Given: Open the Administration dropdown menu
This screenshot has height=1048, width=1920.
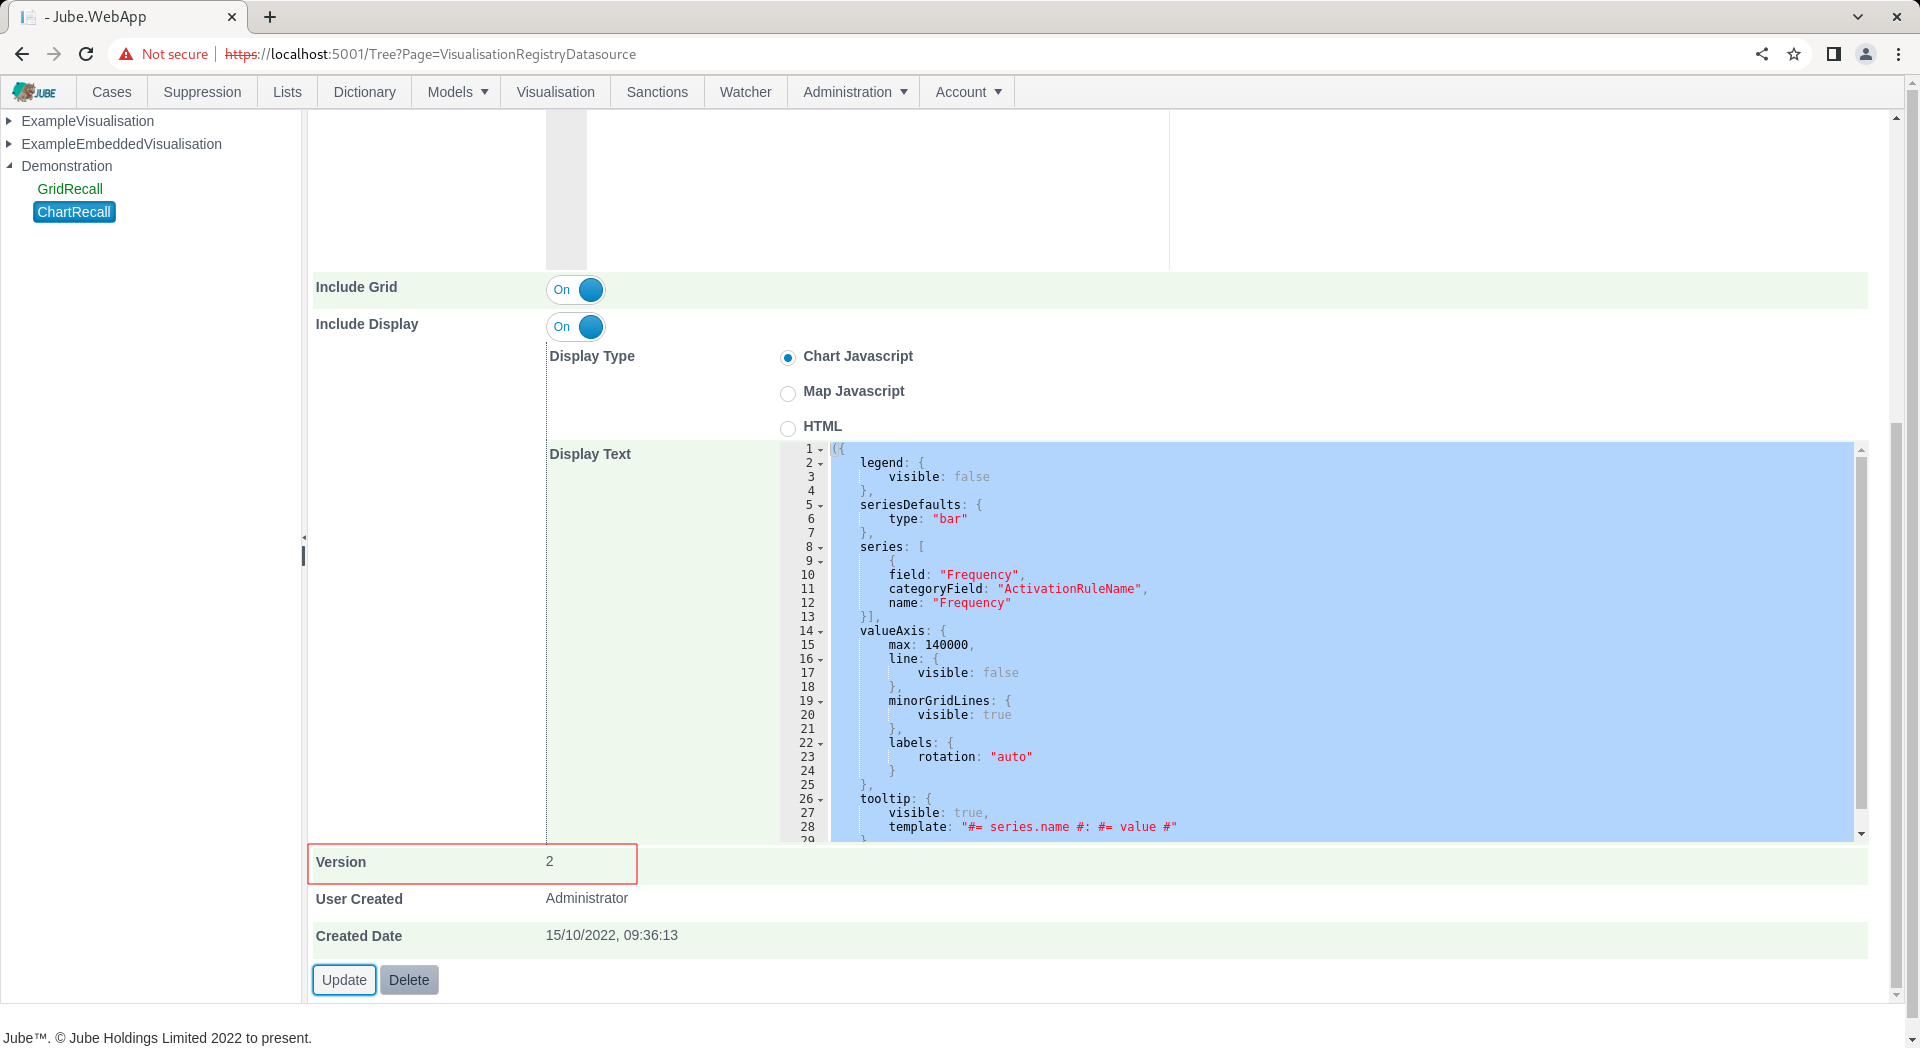Looking at the screenshot, I should pyautogui.click(x=854, y=92).
